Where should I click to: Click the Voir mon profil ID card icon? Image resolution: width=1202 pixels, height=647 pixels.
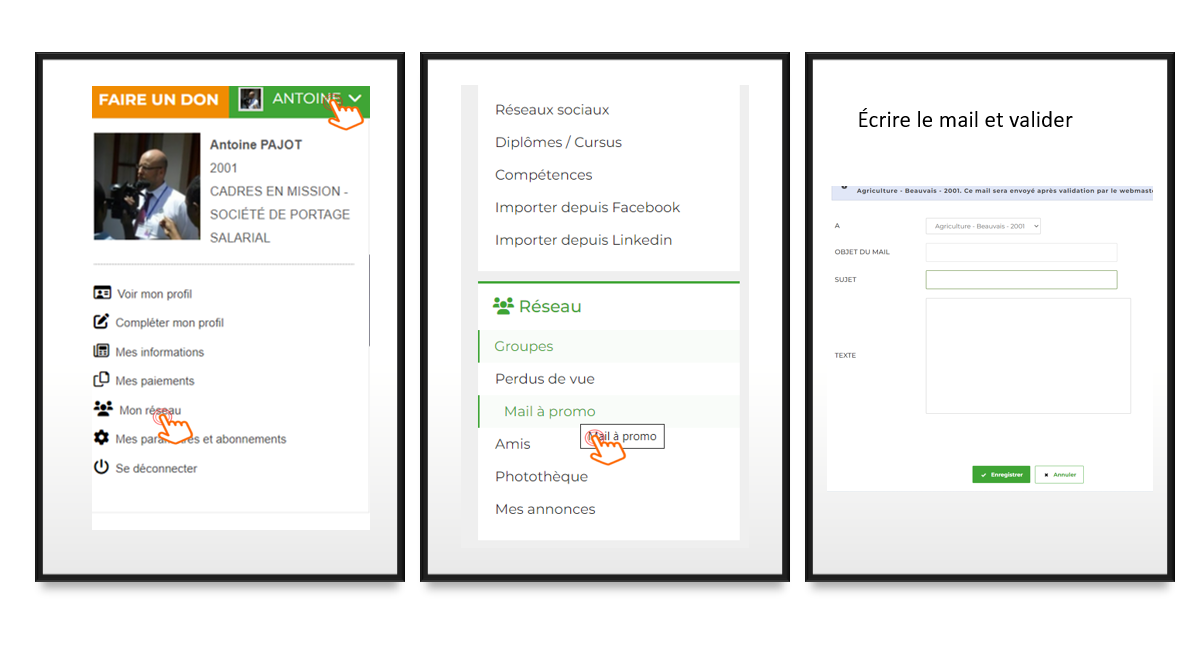point(101,294)
